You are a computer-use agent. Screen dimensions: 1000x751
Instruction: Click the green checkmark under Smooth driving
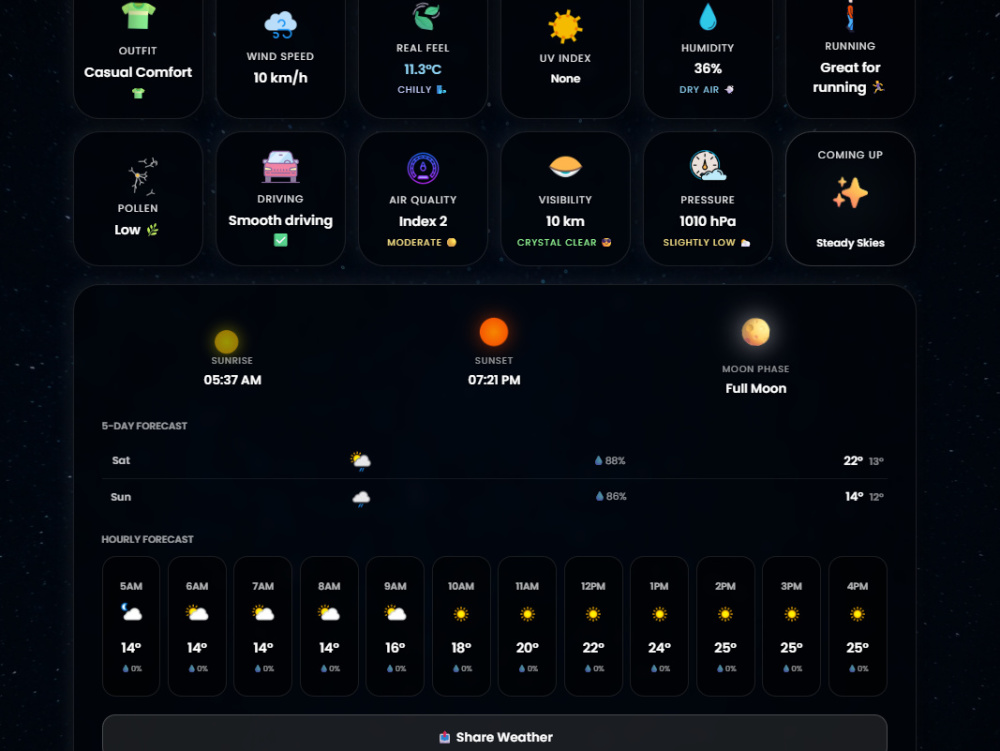(281, 240)
